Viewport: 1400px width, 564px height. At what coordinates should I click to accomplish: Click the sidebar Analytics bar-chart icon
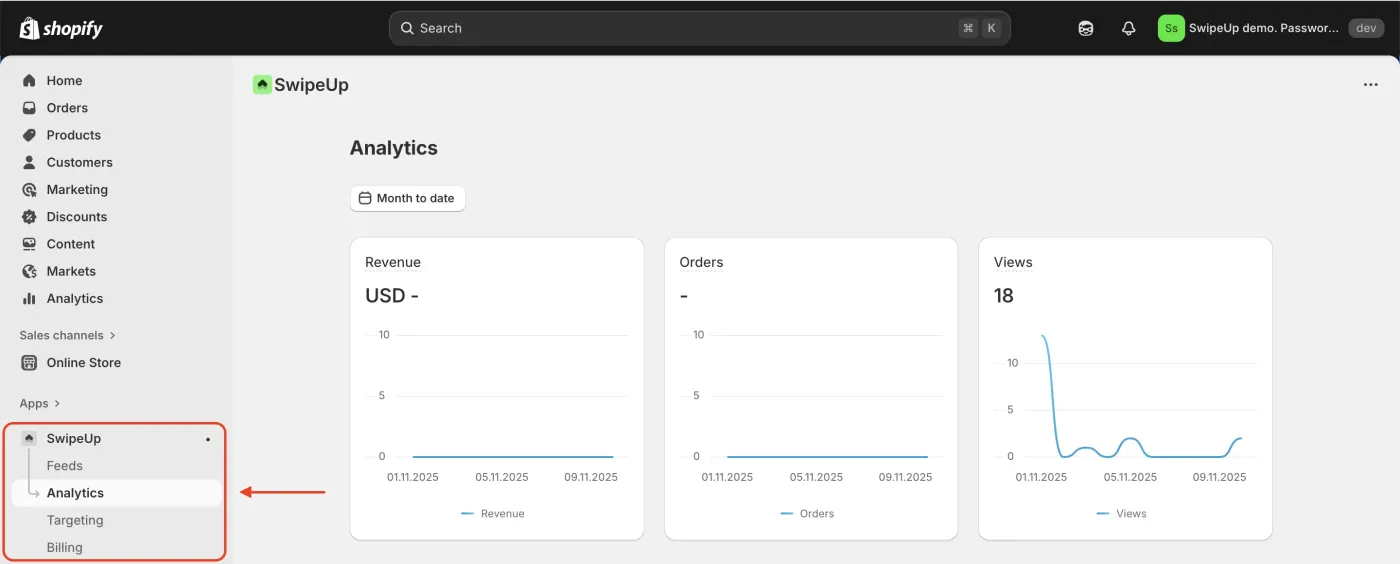pyautogui.click(x=29, y=298)
